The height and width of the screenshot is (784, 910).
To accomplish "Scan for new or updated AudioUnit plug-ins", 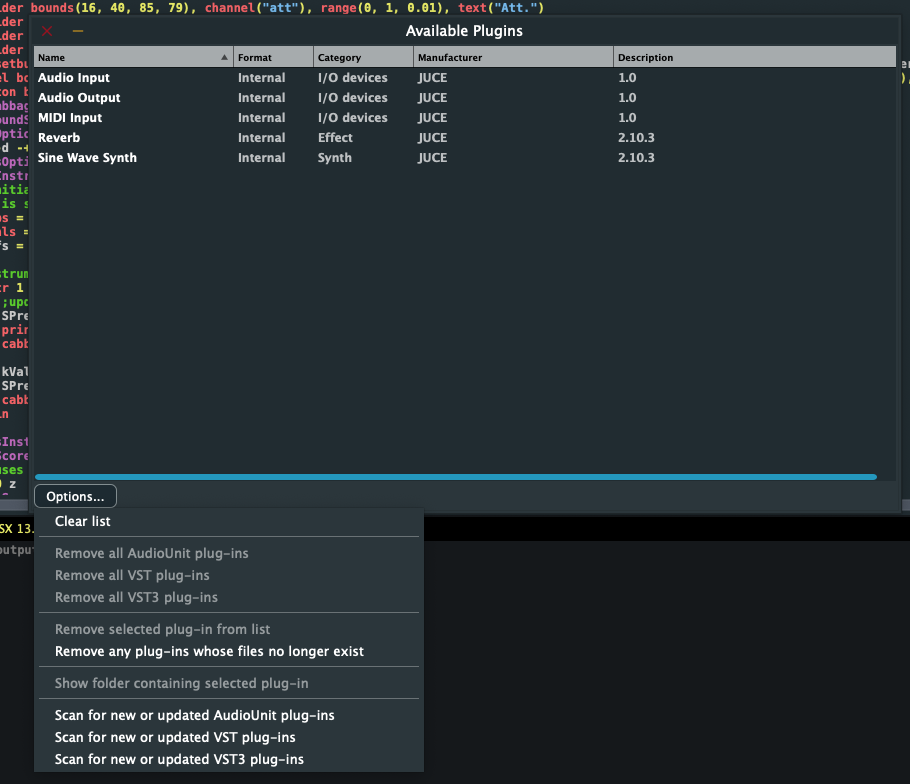I will click(229, 715).
